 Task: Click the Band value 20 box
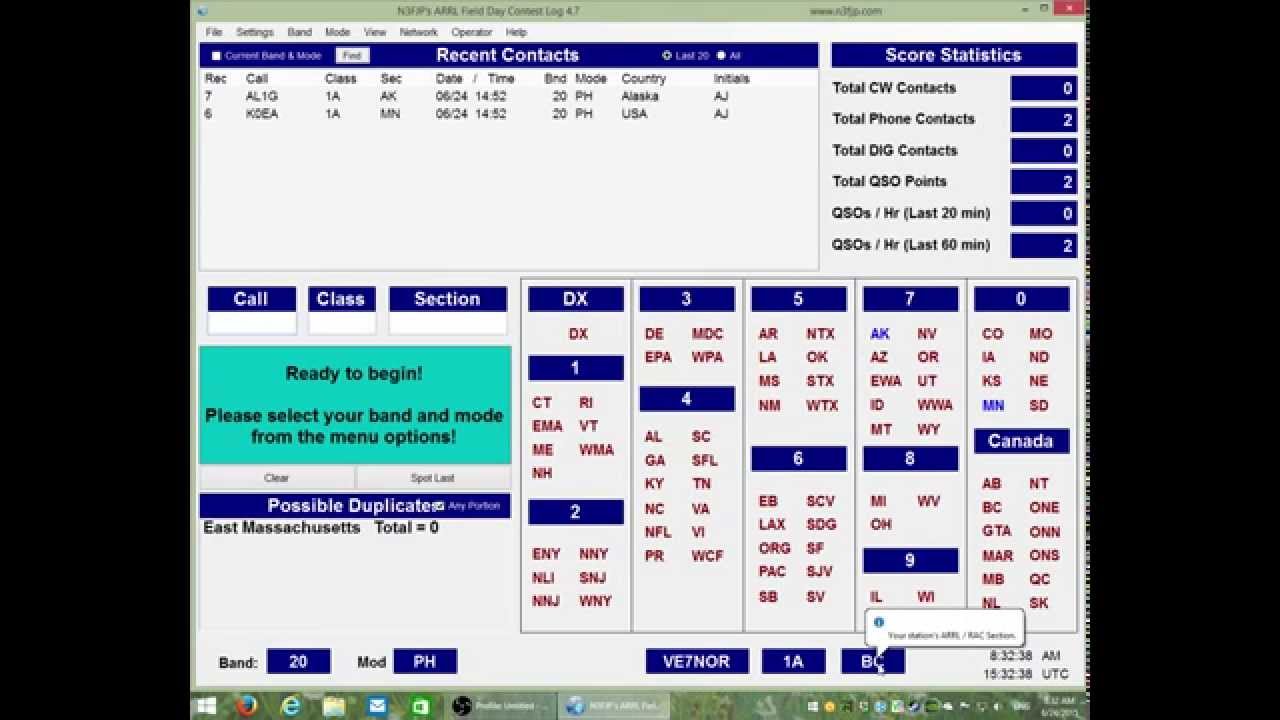298,662
